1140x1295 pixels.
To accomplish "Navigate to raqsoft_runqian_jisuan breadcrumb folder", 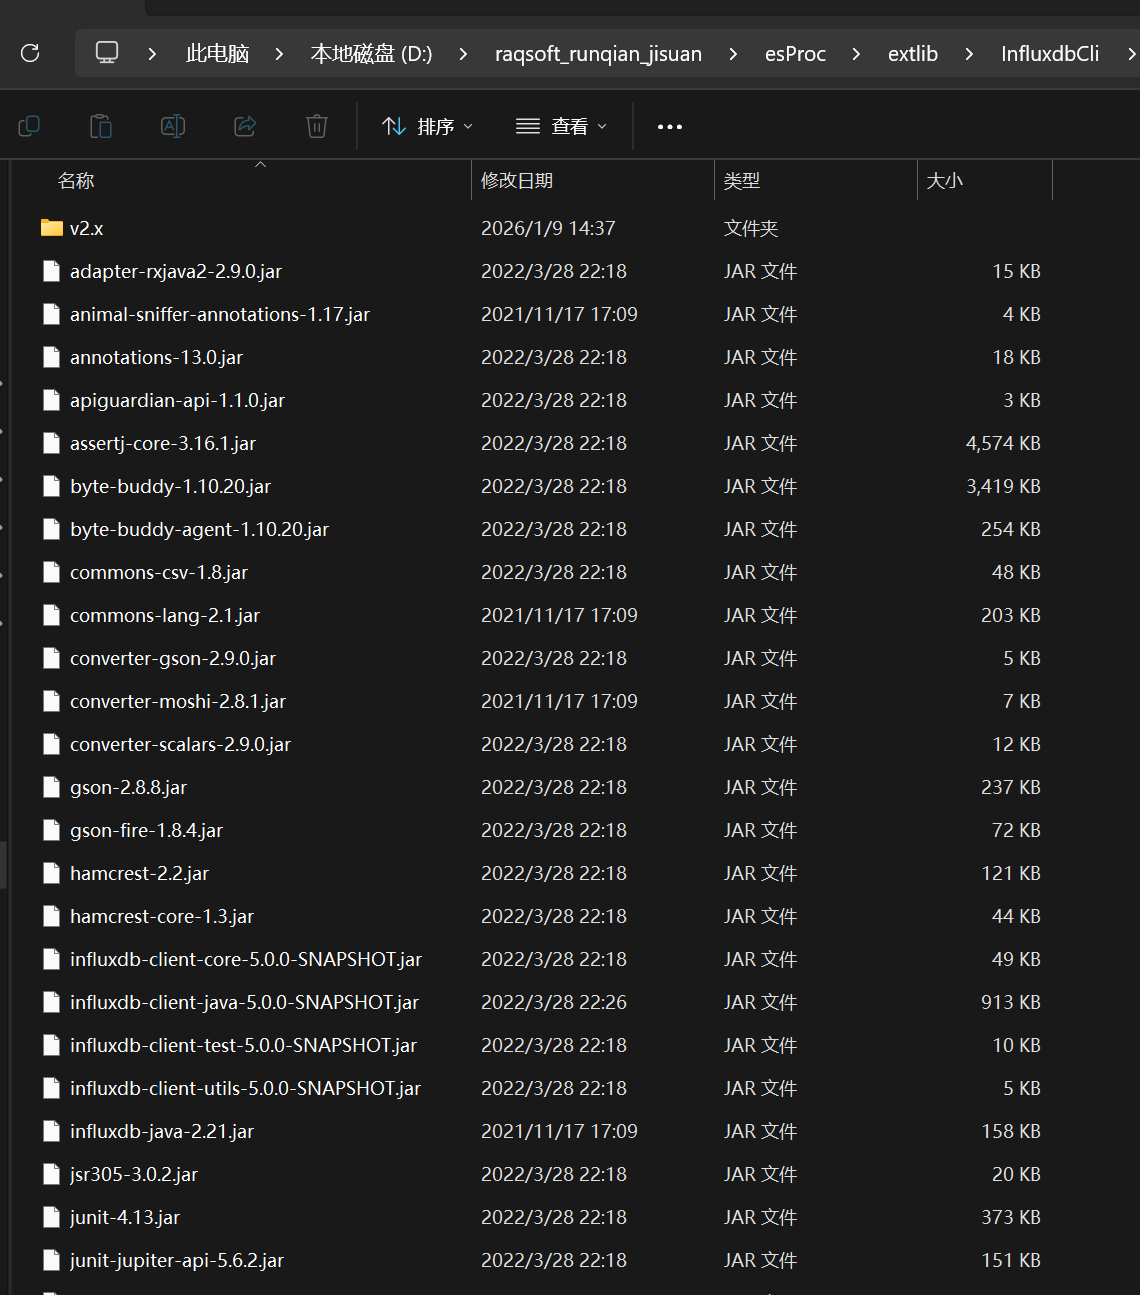I will click(598, 54).
